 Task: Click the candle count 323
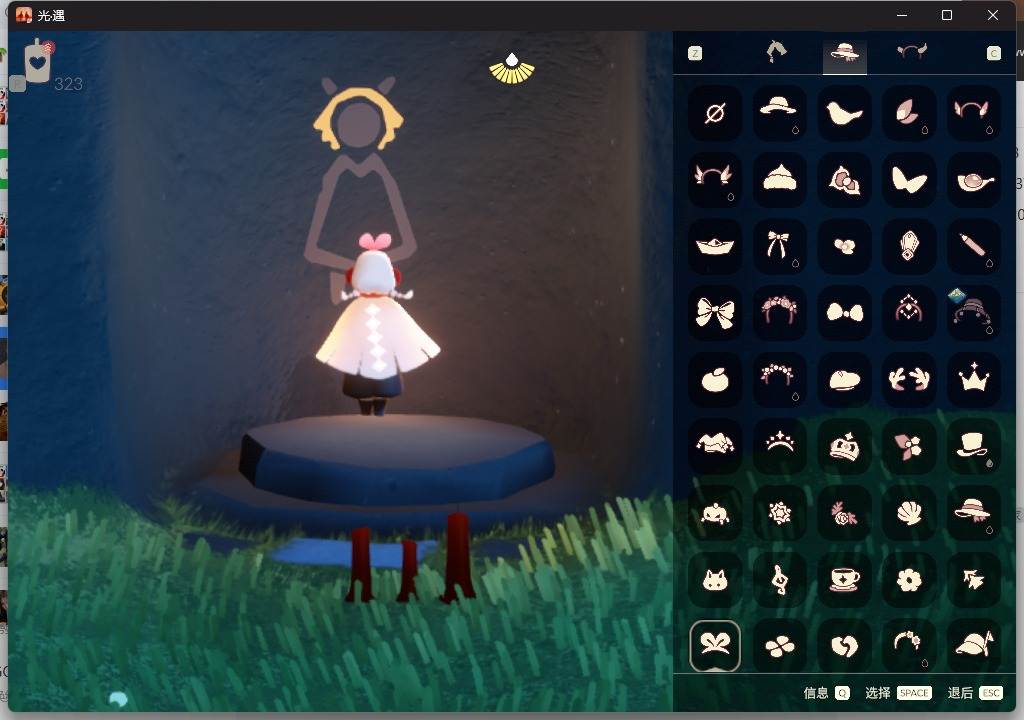coord(69,84)
